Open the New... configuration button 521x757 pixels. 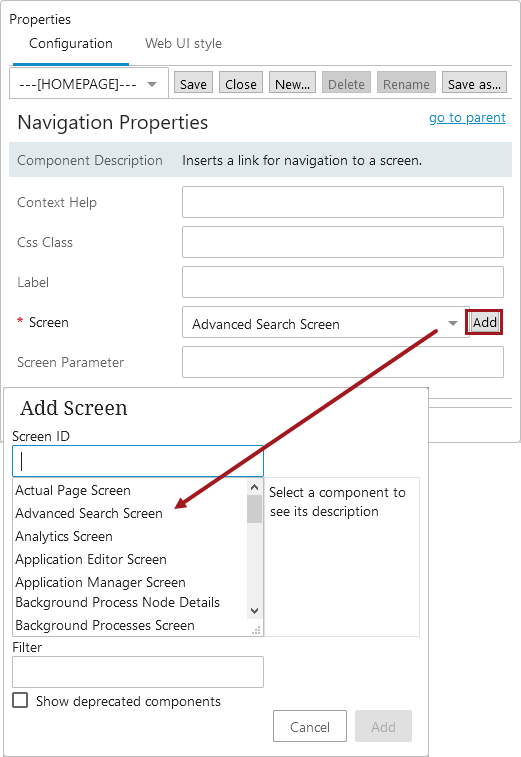pyautogui.click(x=292, y=84)
